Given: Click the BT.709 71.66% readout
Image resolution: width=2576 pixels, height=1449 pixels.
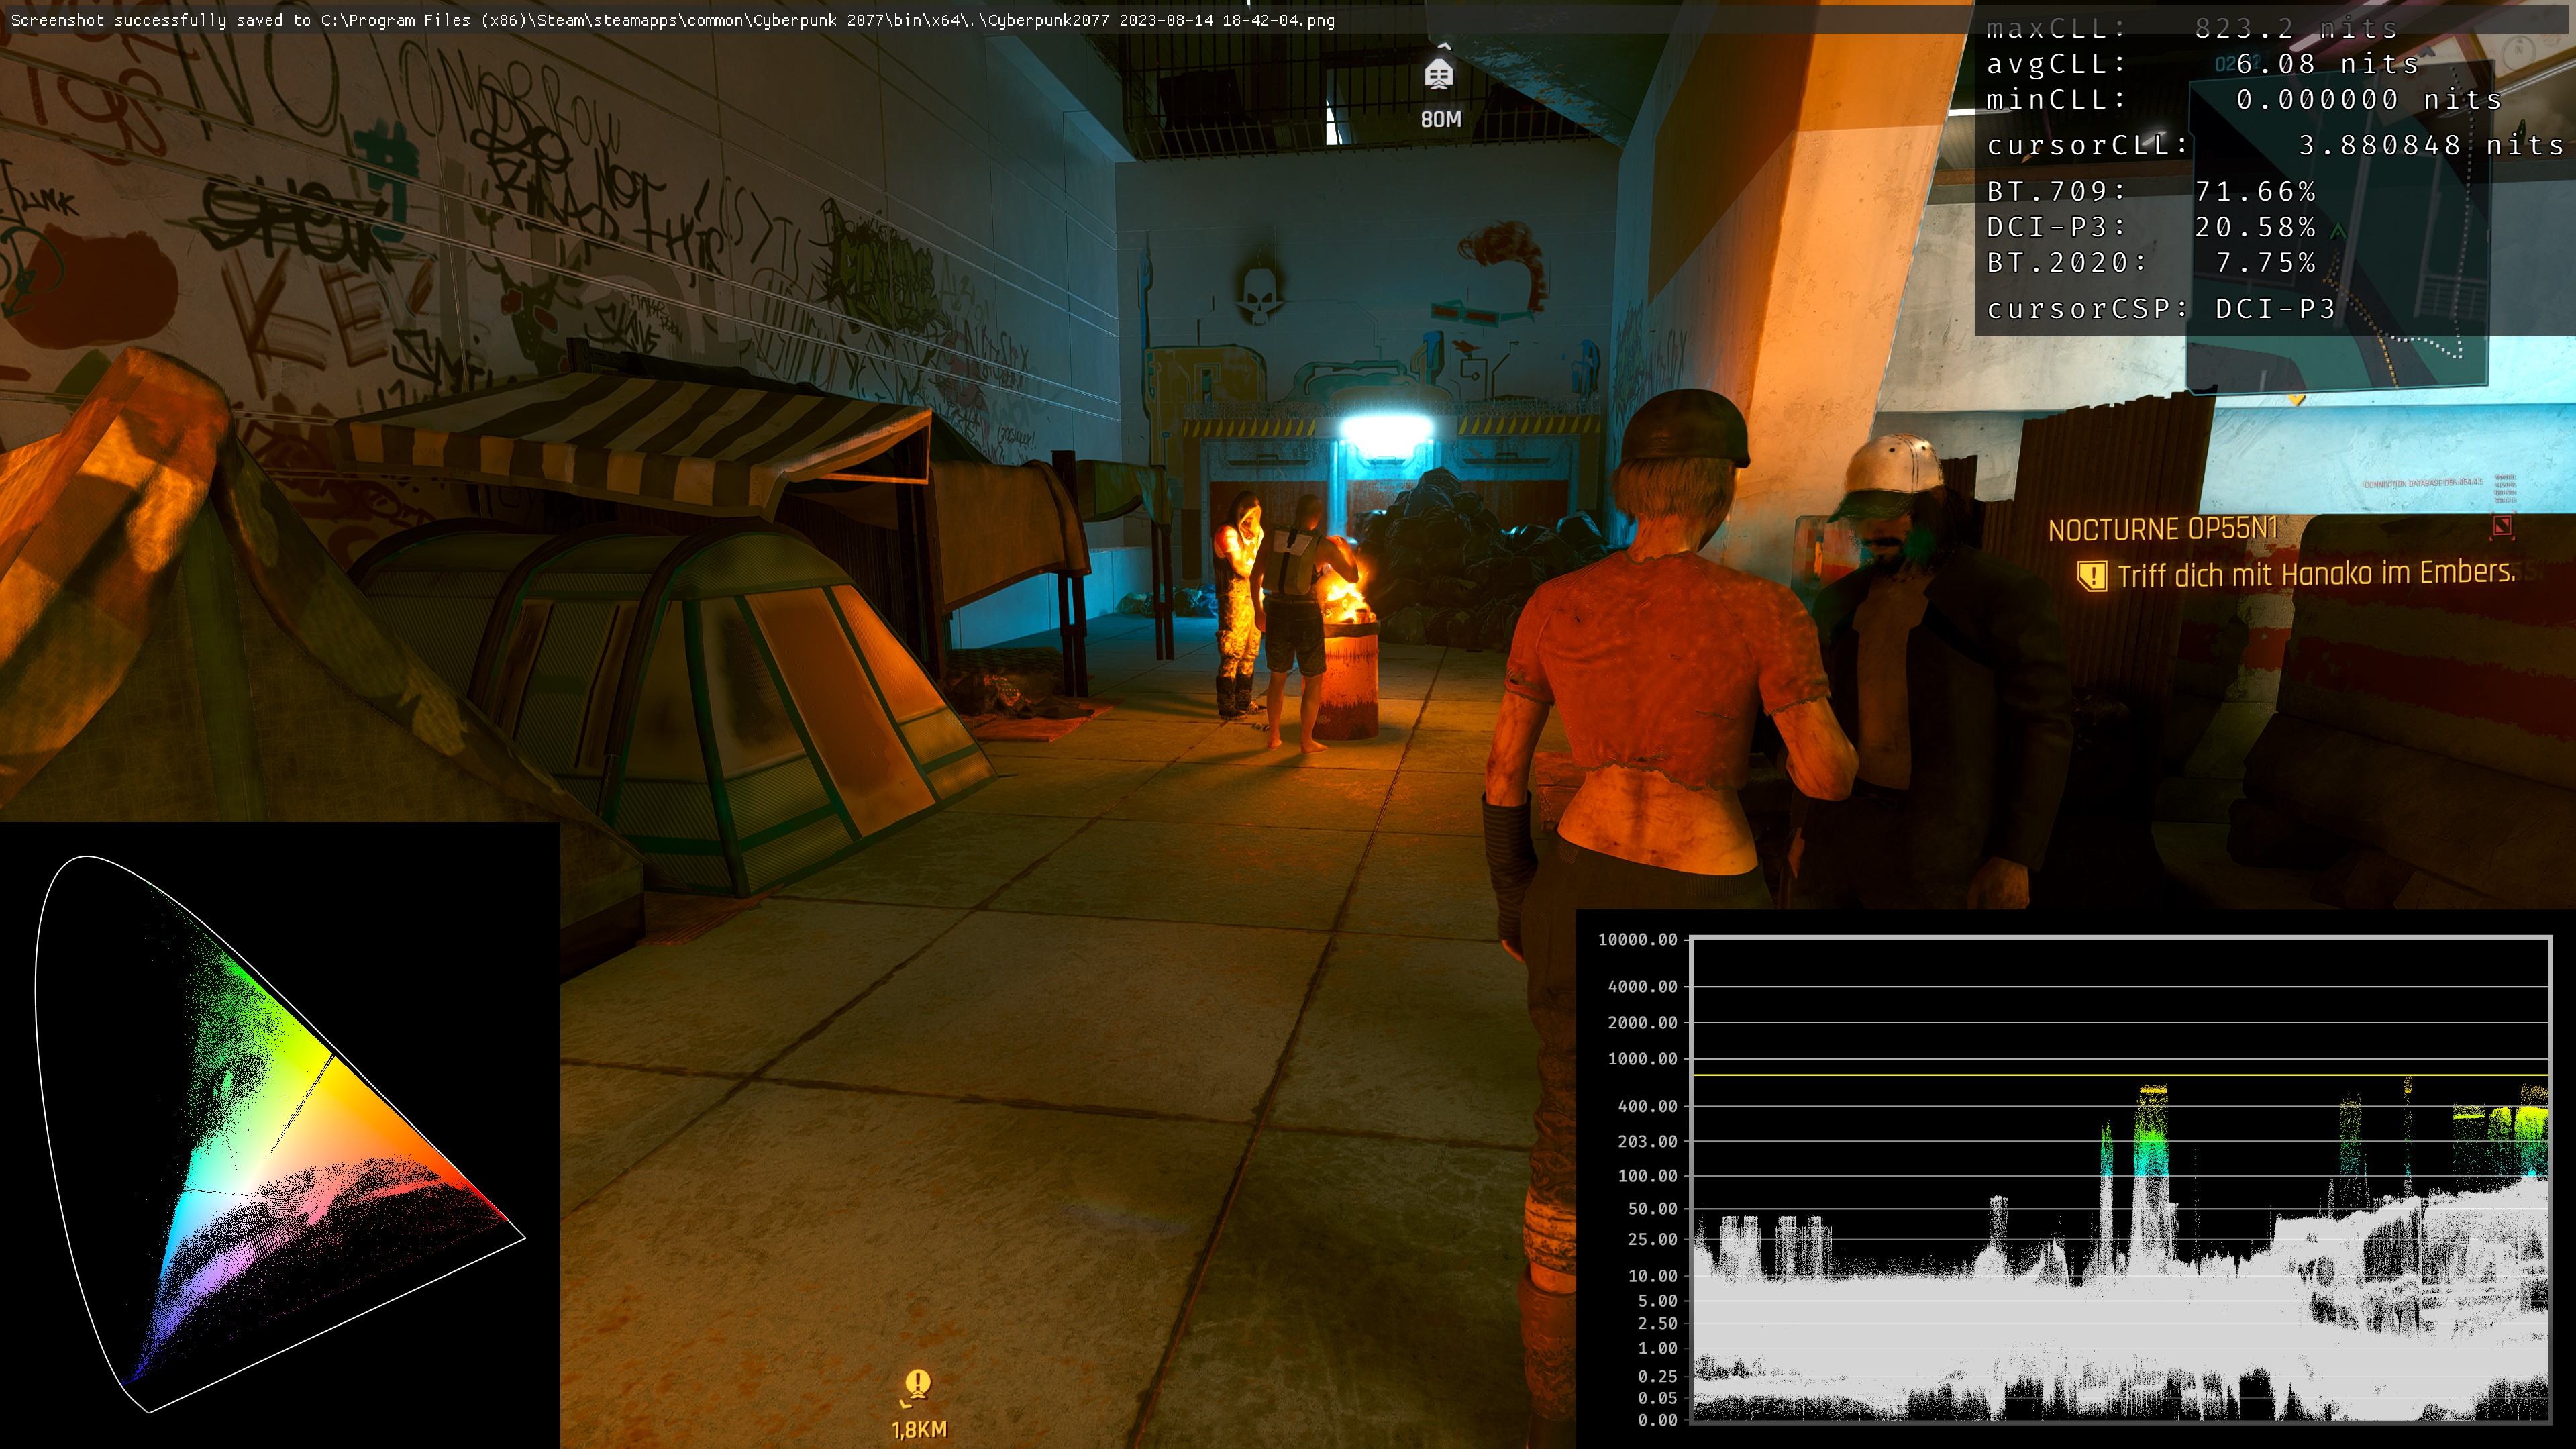Looking at the screenshot, I should (x=2150, y=191).
